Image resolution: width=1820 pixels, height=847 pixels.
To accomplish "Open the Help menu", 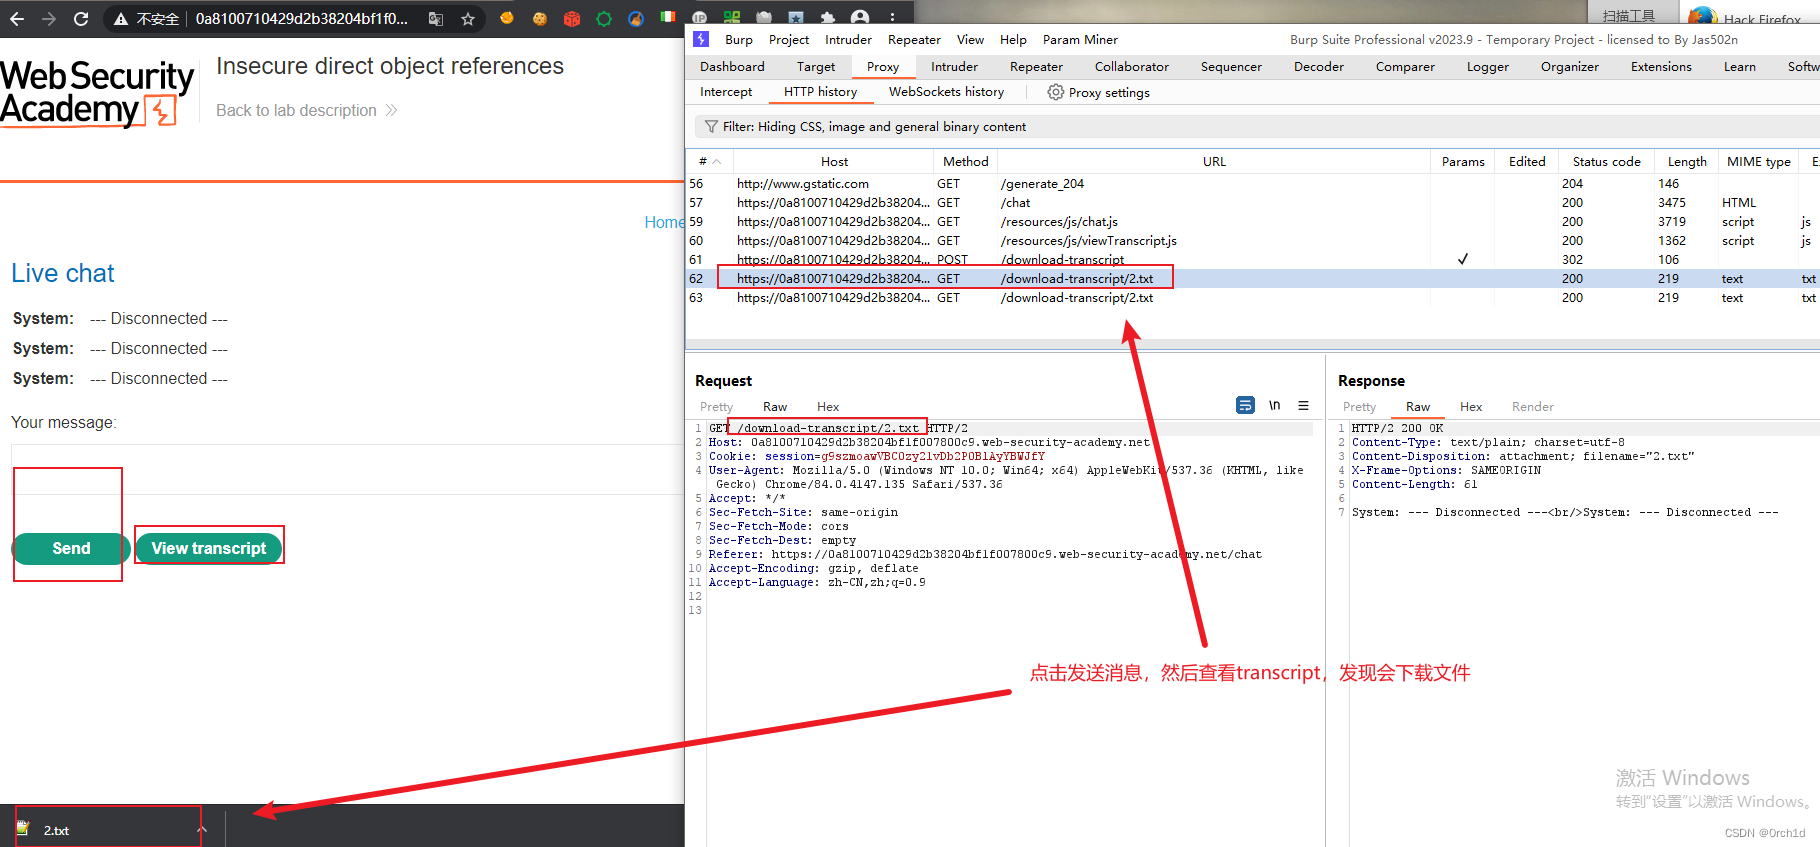I will coord(1013,40).
